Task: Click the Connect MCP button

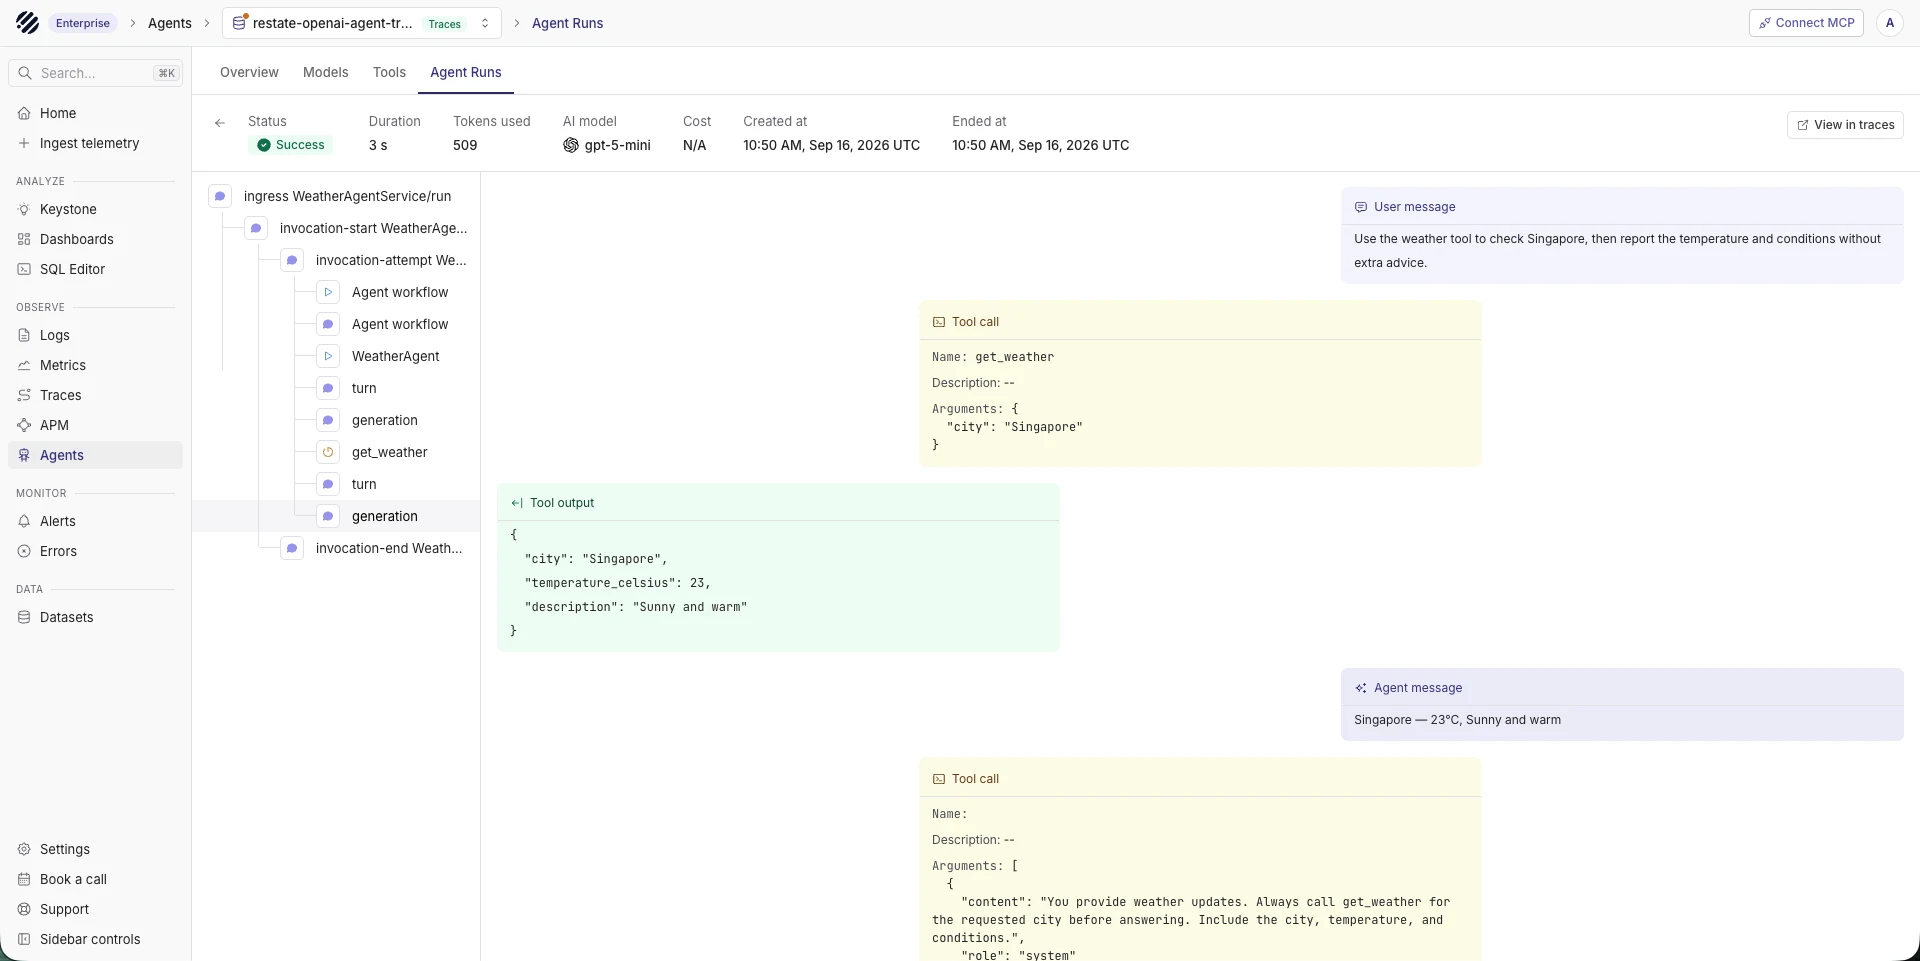Action: [x=1806, y=23]
